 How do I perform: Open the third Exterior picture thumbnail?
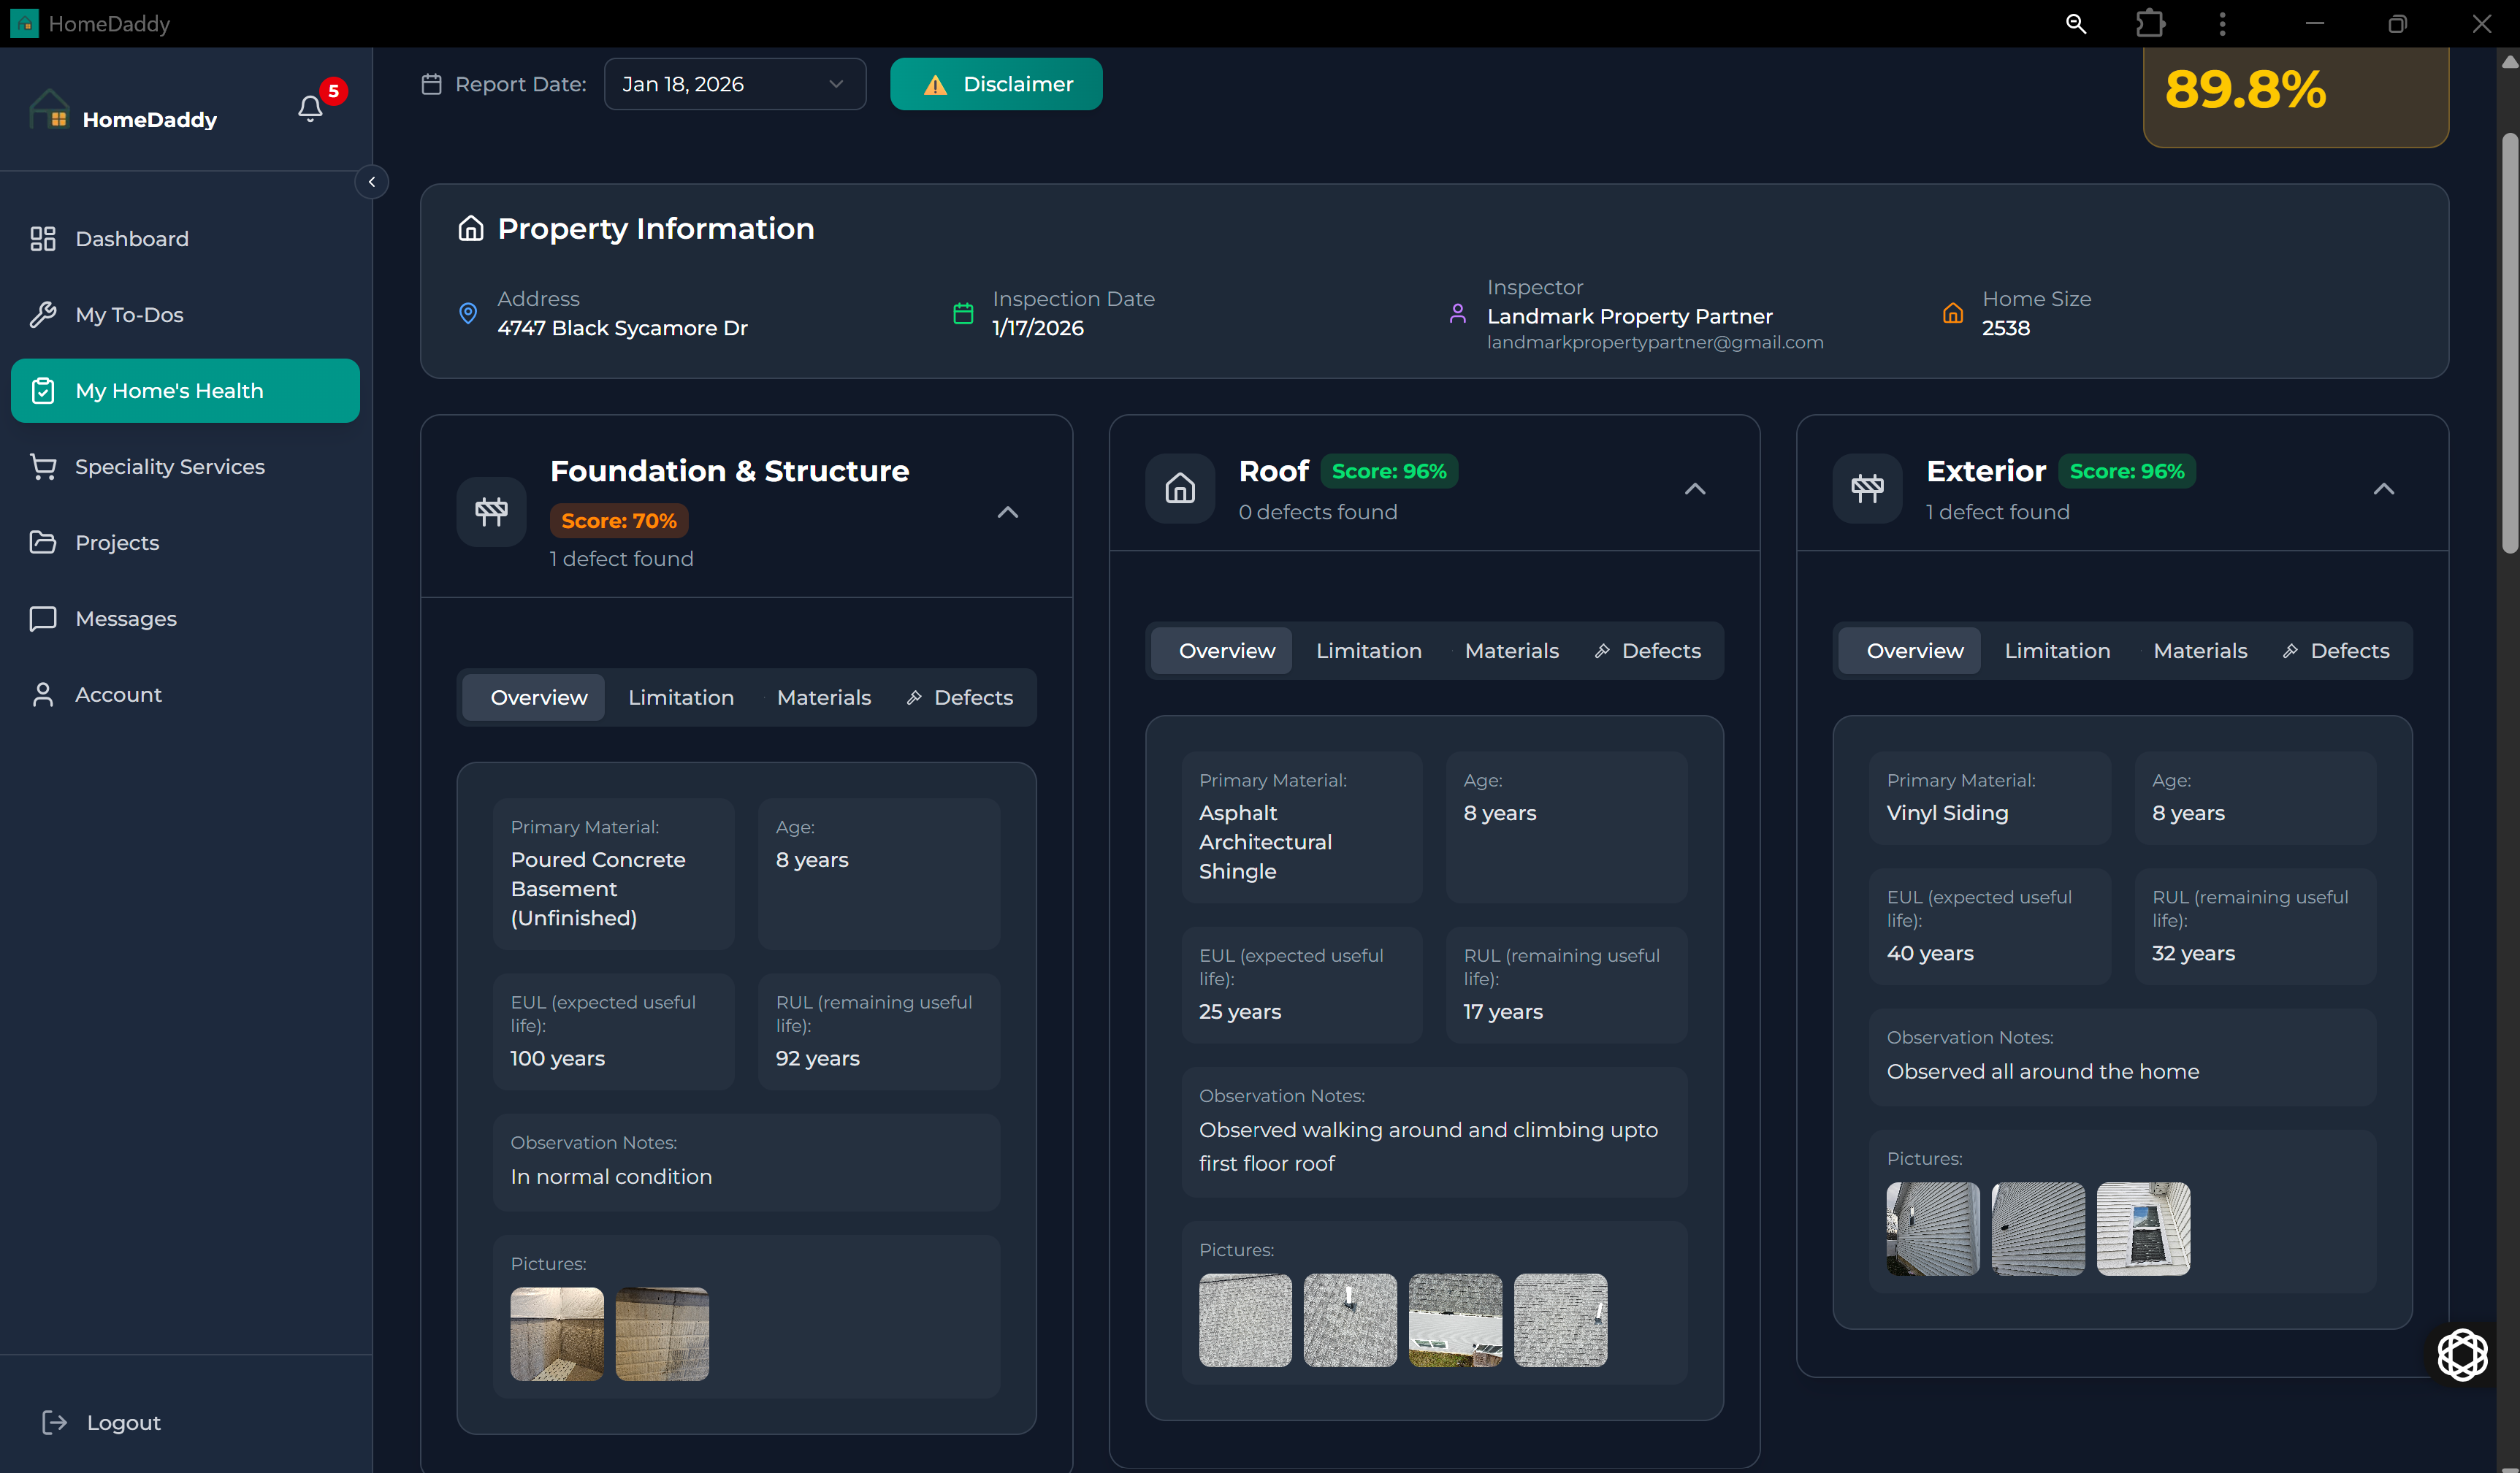pyautogui.click(x=2143, y=1229)
